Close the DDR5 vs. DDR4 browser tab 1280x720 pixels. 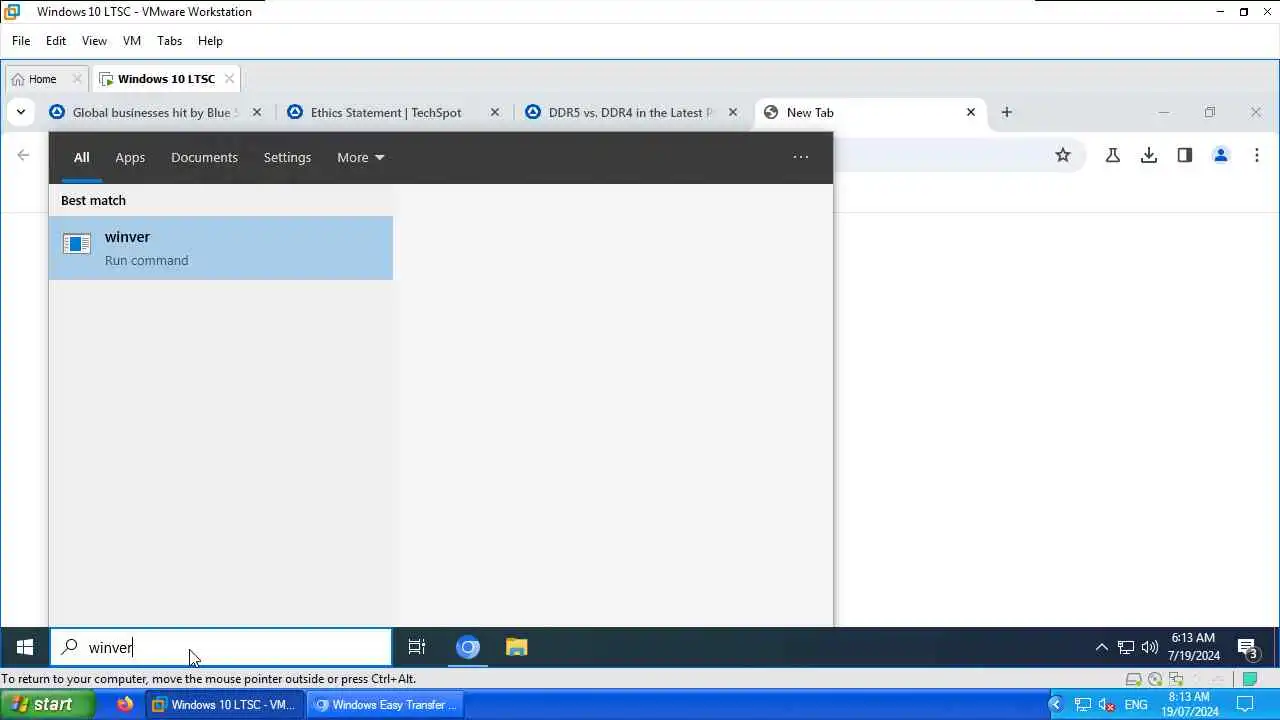[733, 112]
